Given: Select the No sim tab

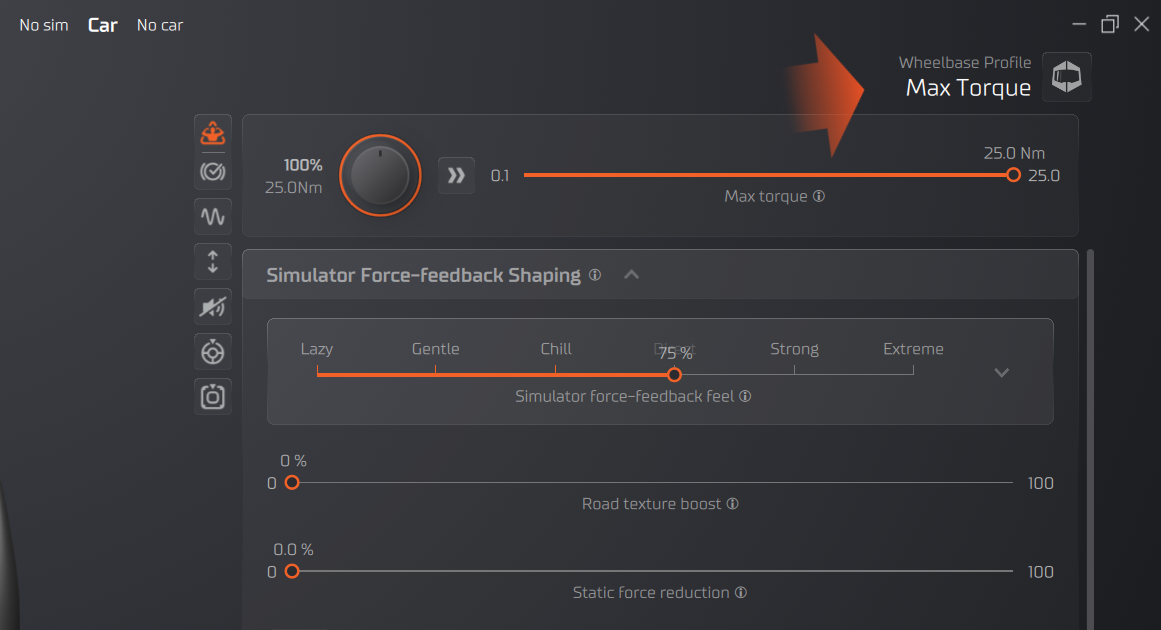Looking at the screenshot, I should tap(43, 24).
